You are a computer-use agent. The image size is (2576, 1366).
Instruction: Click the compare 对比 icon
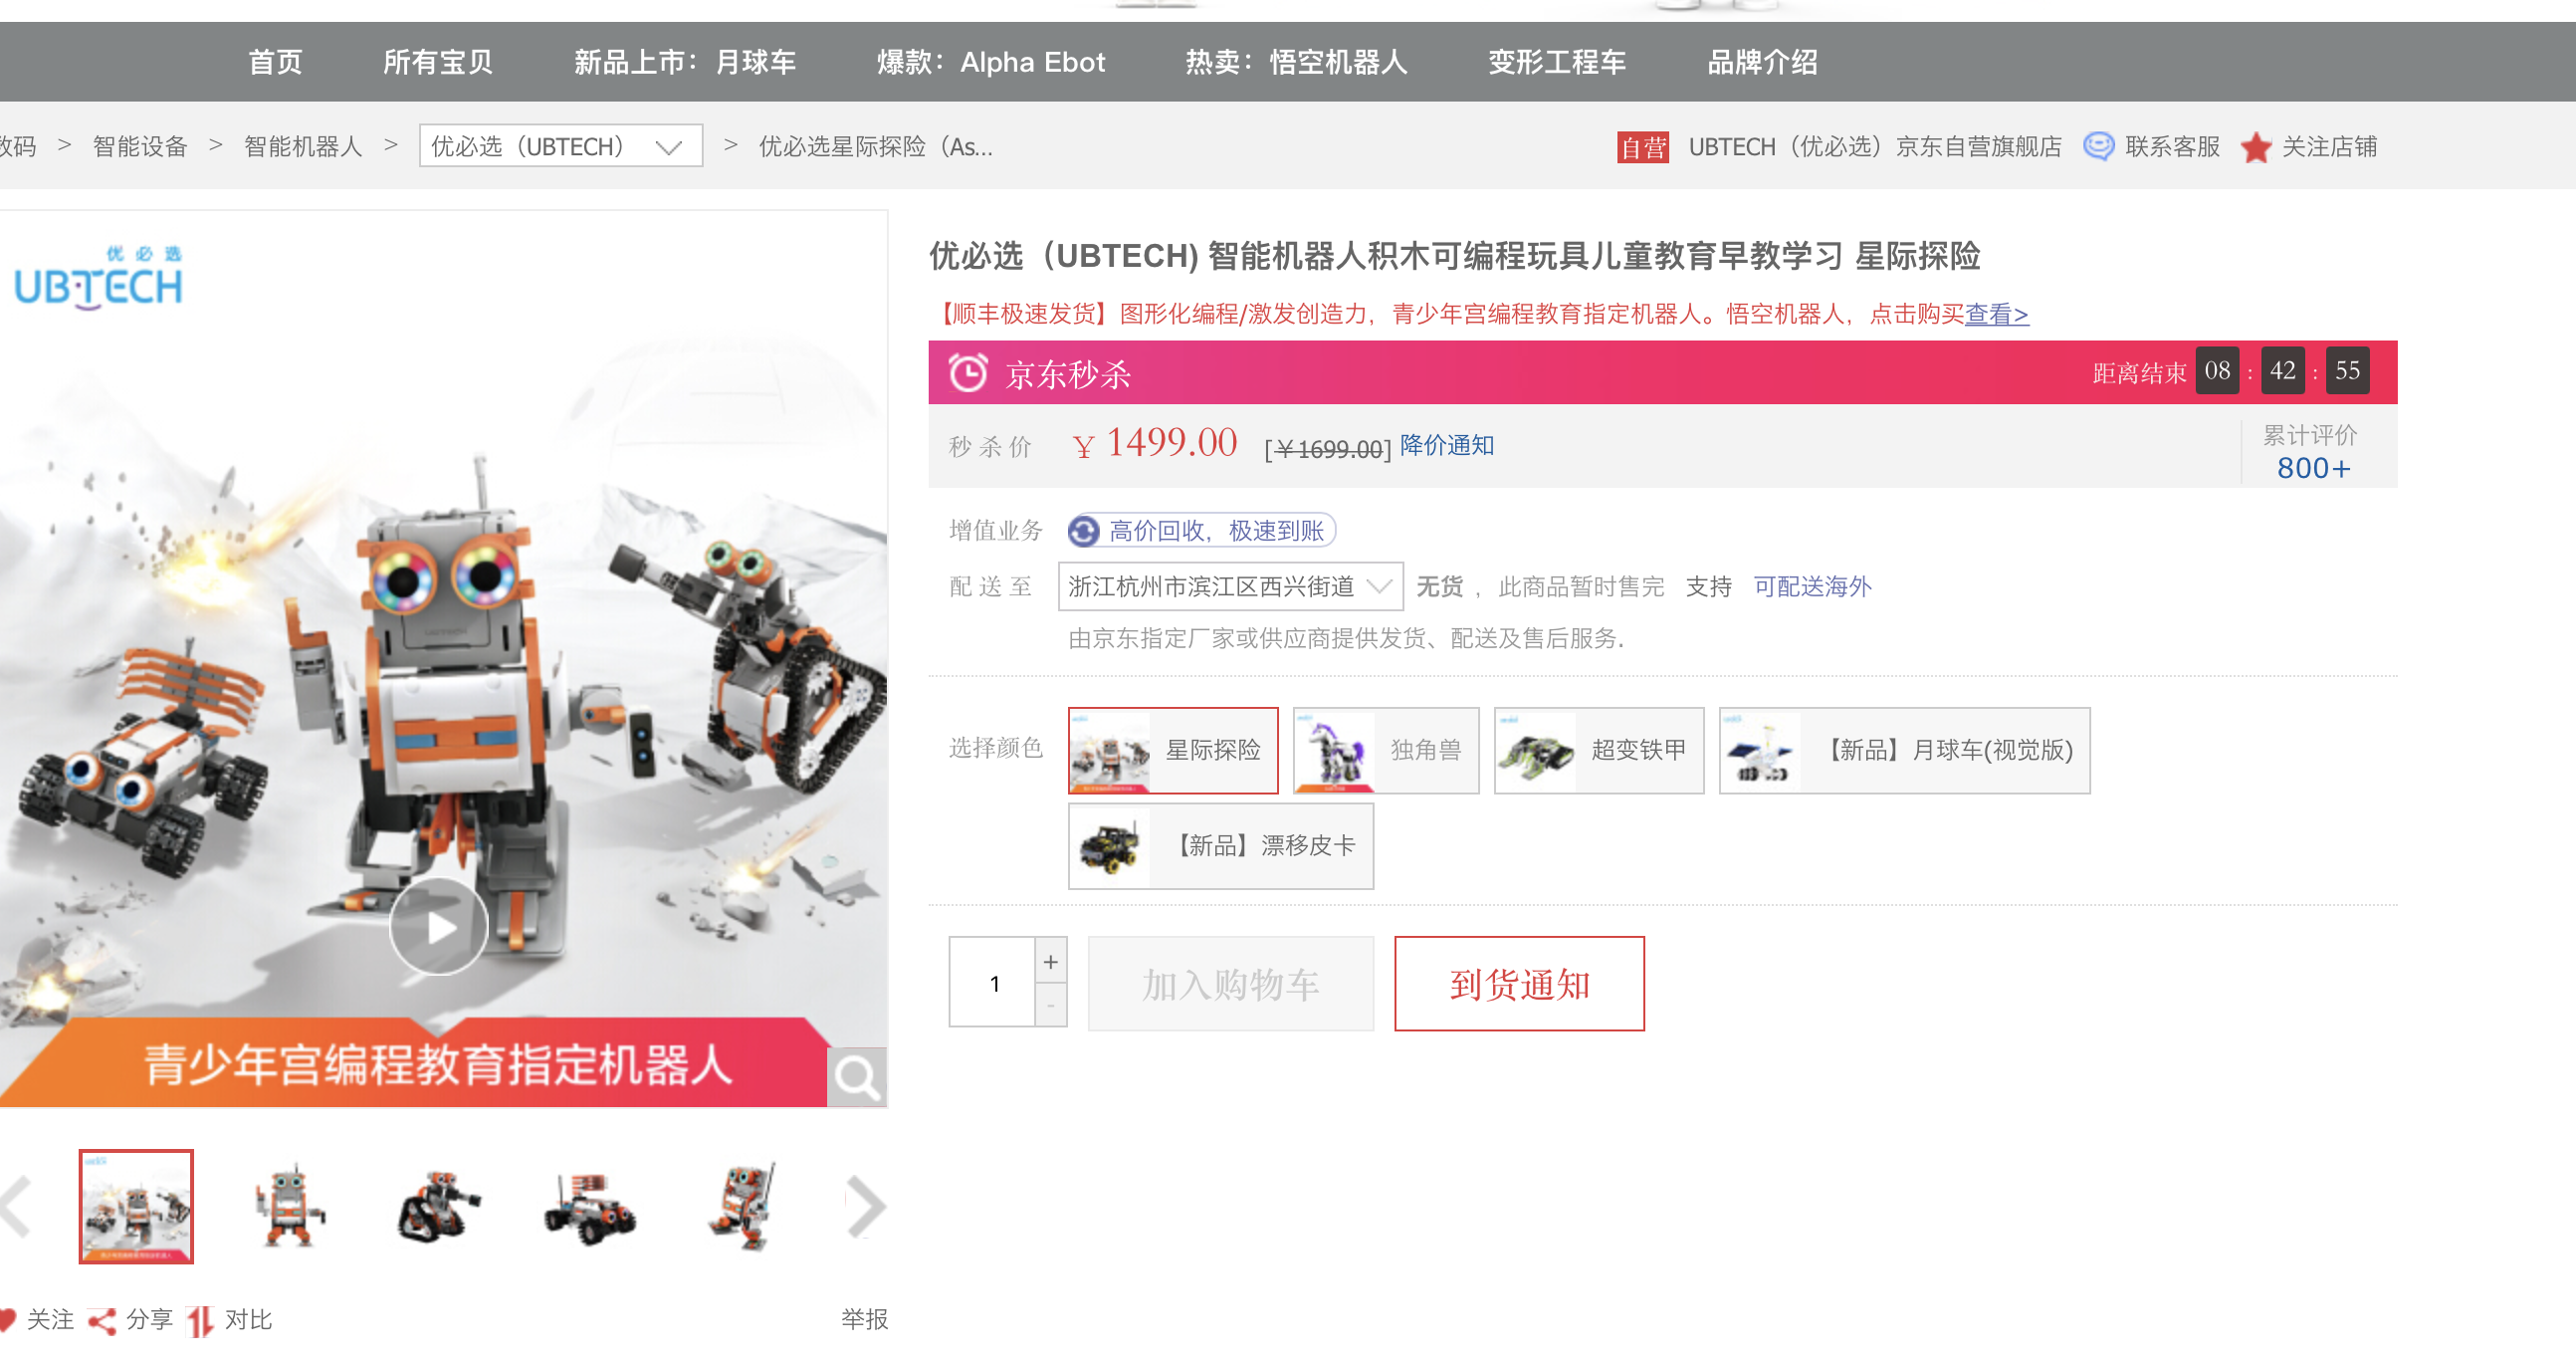[200, 1320]
